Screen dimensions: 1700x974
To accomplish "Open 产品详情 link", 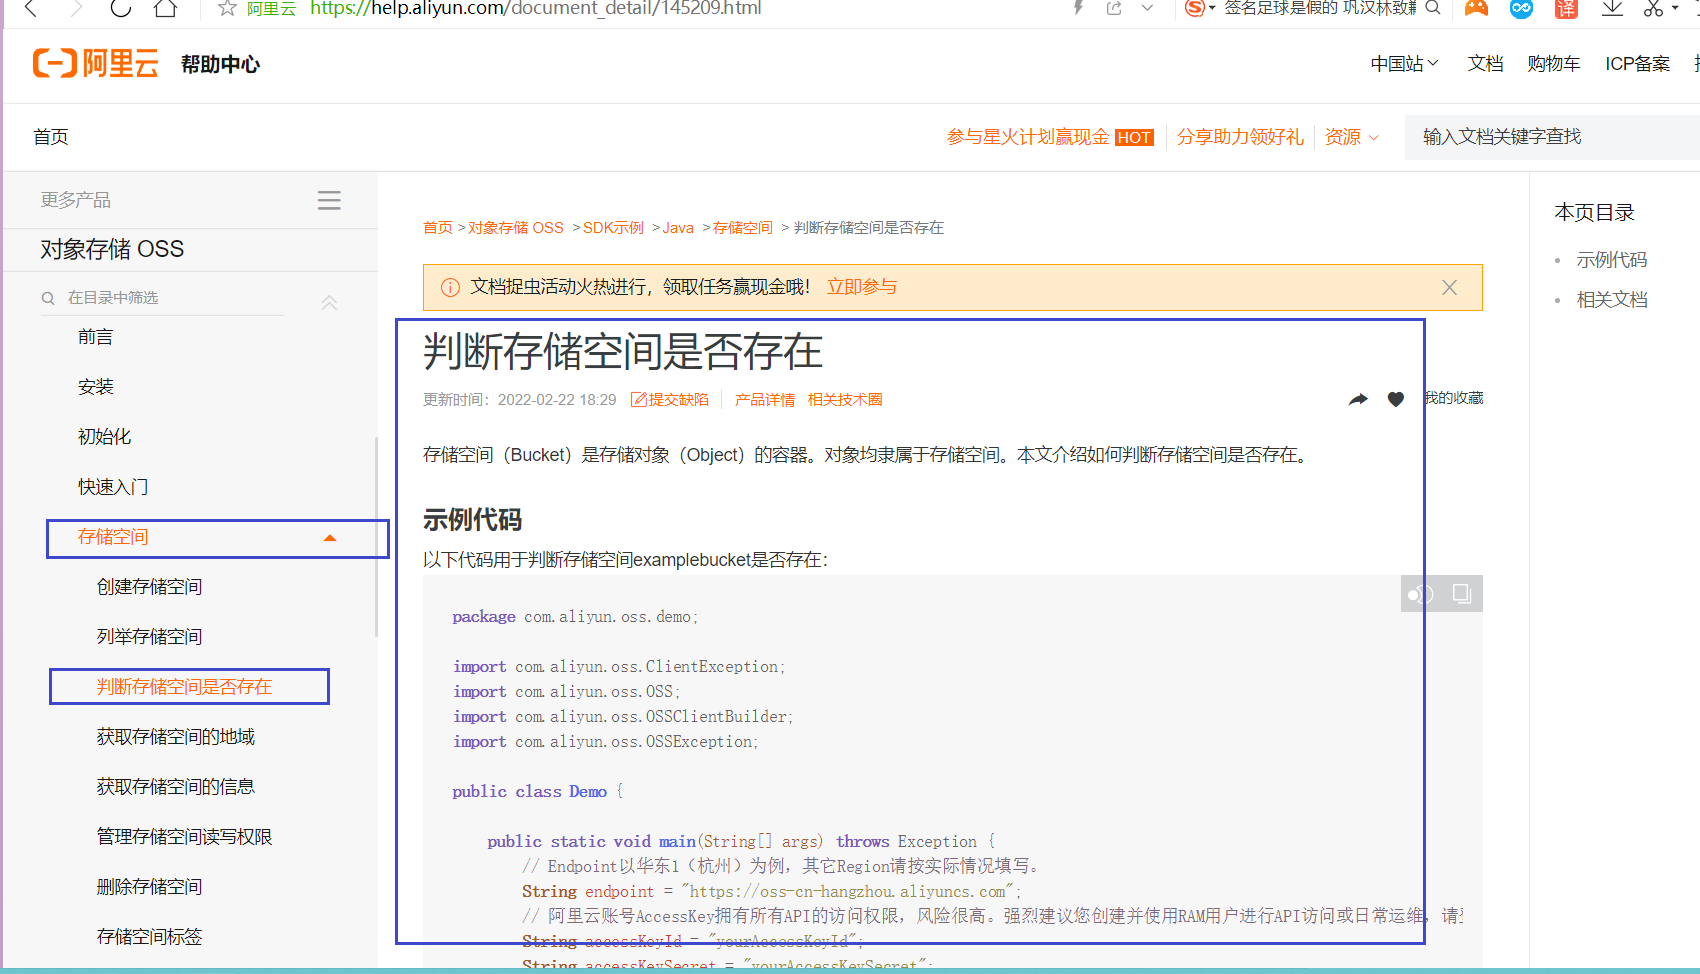I will (x=765, y=400).
